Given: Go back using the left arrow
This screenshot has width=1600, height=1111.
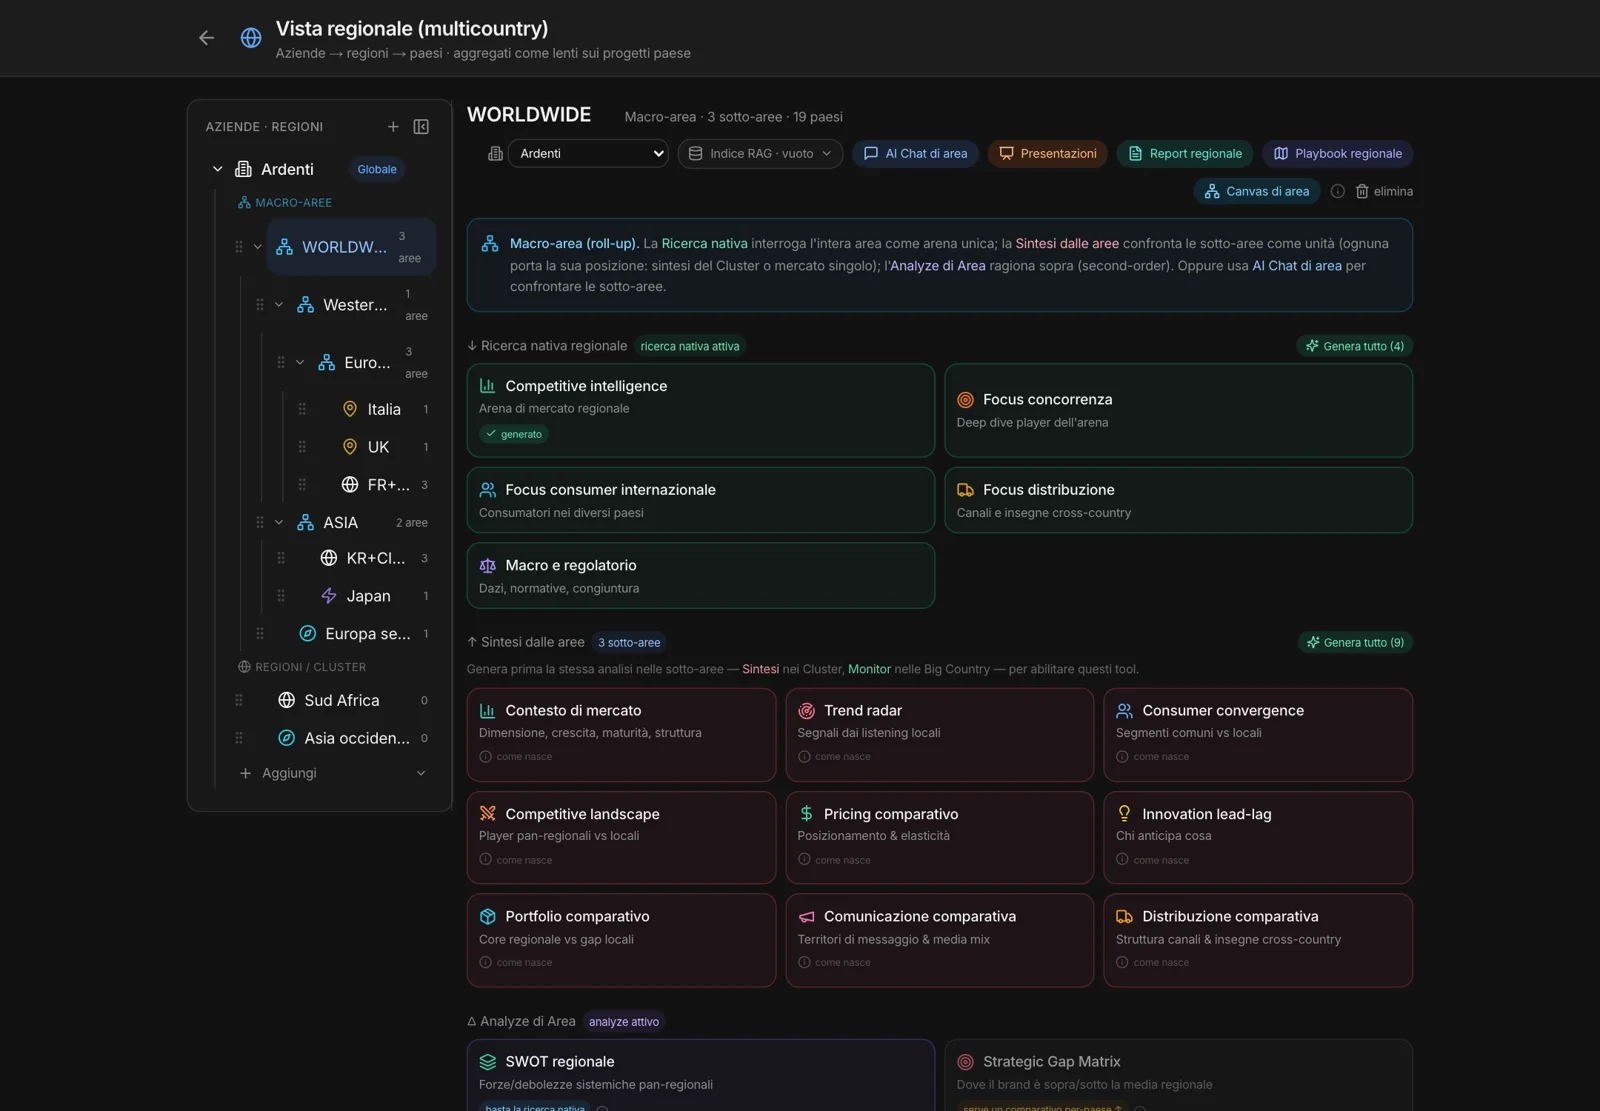Looking at the screenshot, I should (206, 38).
